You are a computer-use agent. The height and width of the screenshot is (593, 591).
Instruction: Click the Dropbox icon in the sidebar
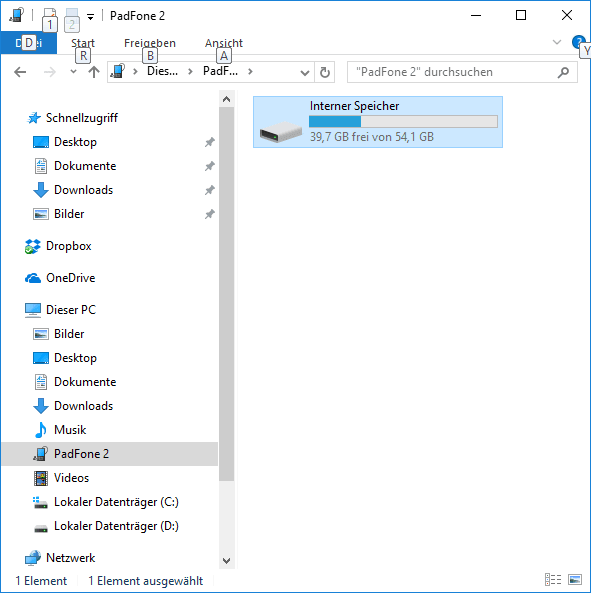pos(33,246)
